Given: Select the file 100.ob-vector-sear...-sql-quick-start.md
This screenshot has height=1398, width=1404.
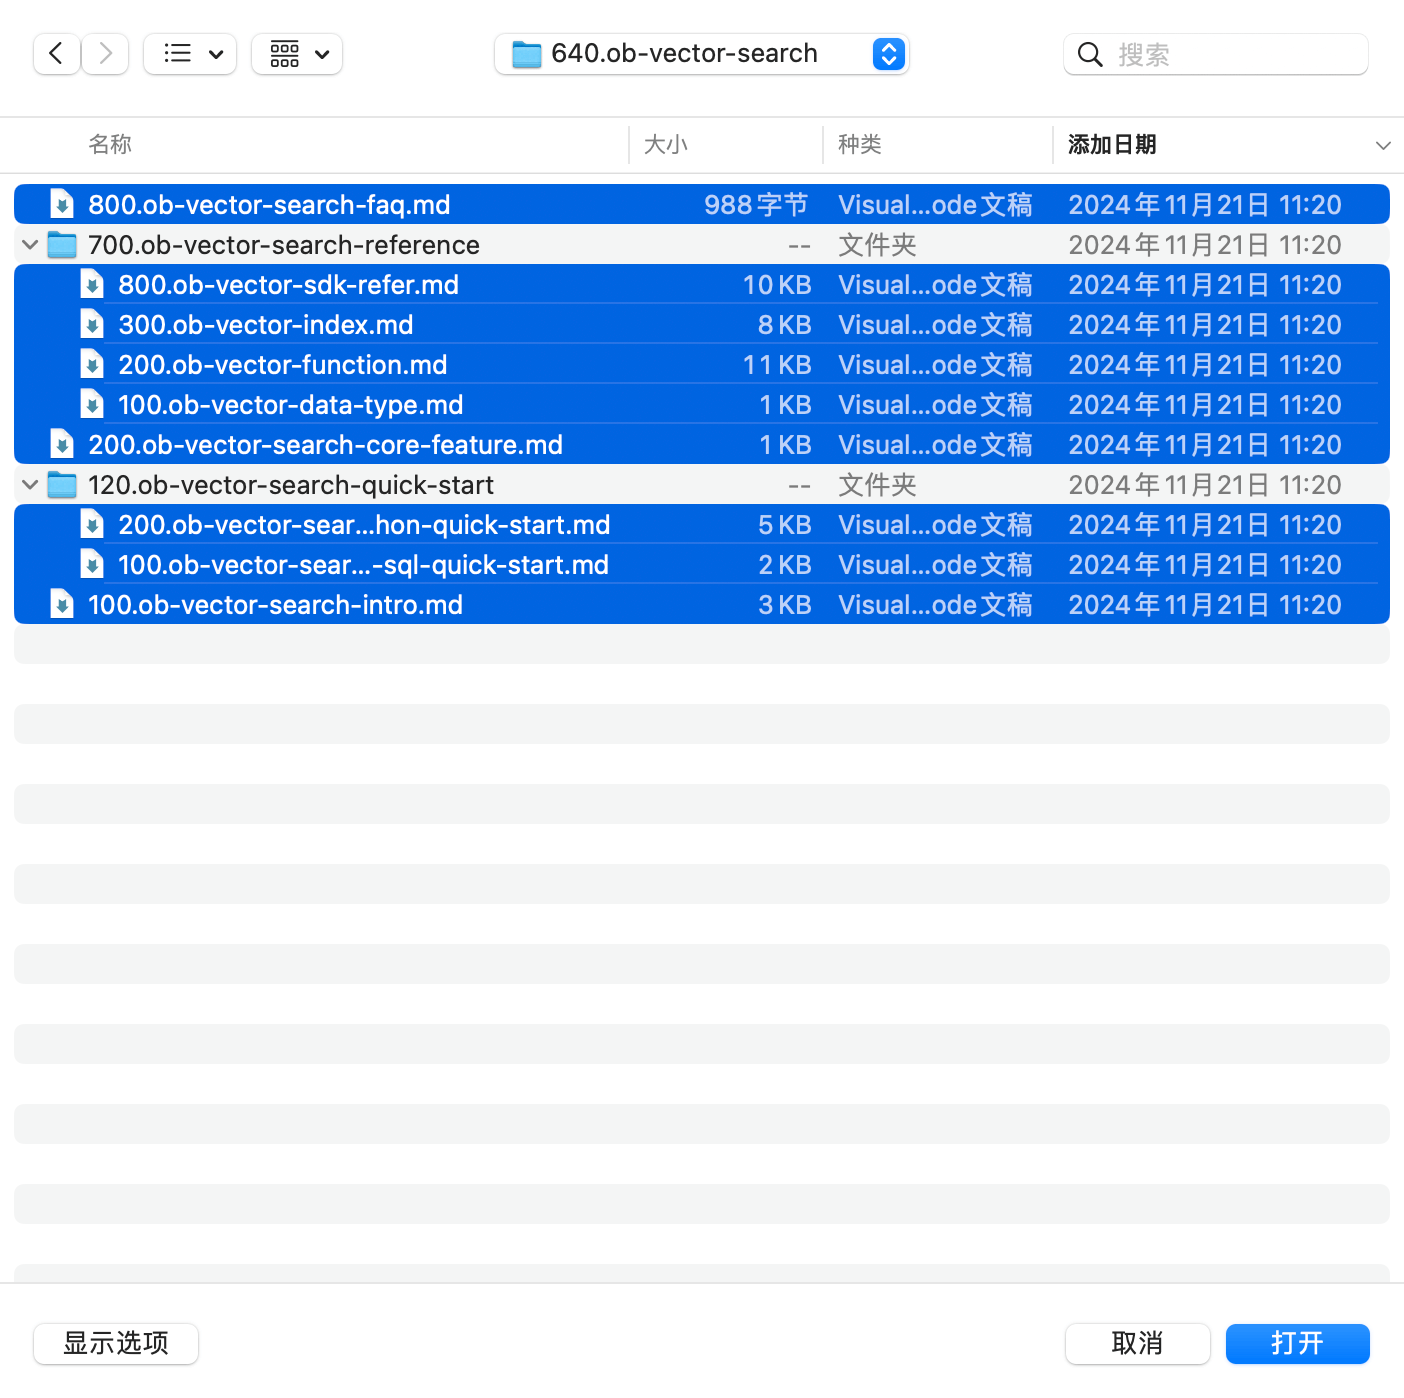Looking at the screenshot, I should [363, 565].
